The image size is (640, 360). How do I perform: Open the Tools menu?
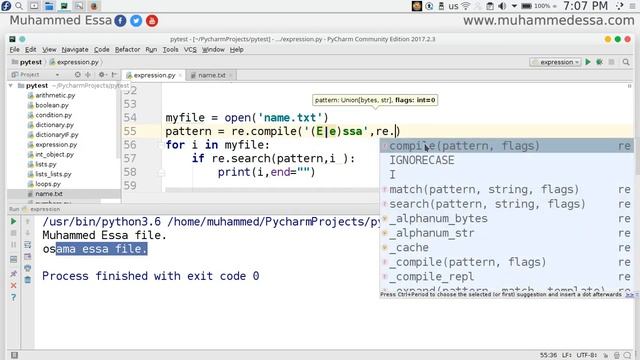(170, 49)
